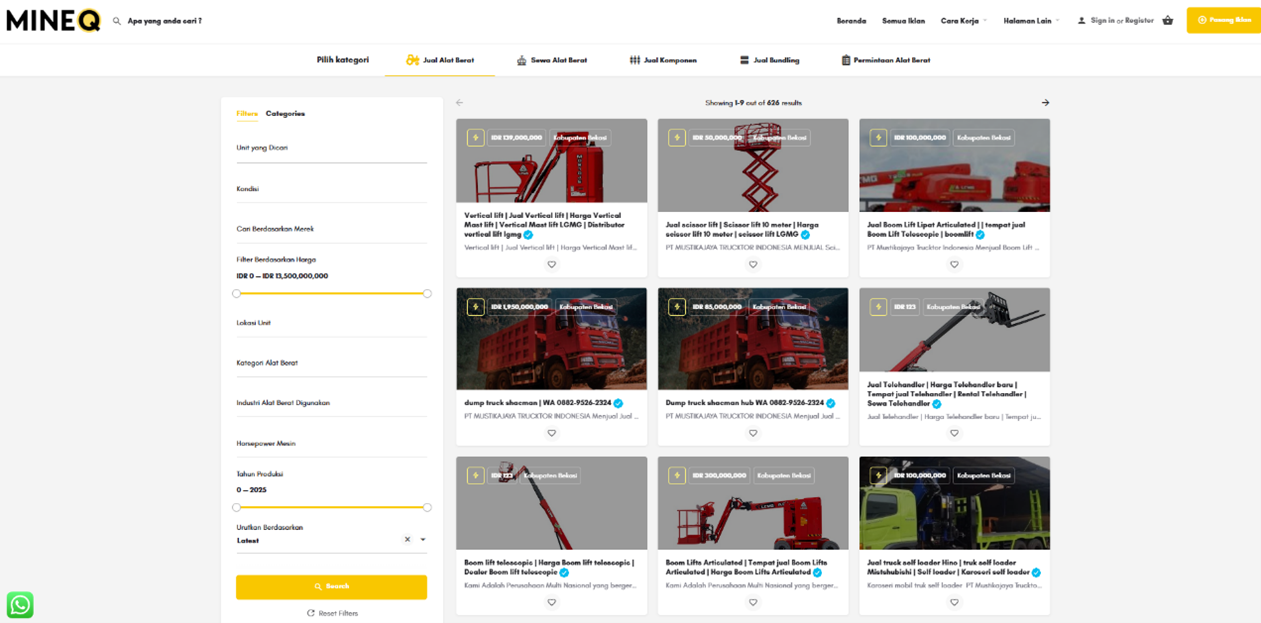Click the search magnifier icon in header
Screen dimensions: 1261x623
click(x=117, y=21)
